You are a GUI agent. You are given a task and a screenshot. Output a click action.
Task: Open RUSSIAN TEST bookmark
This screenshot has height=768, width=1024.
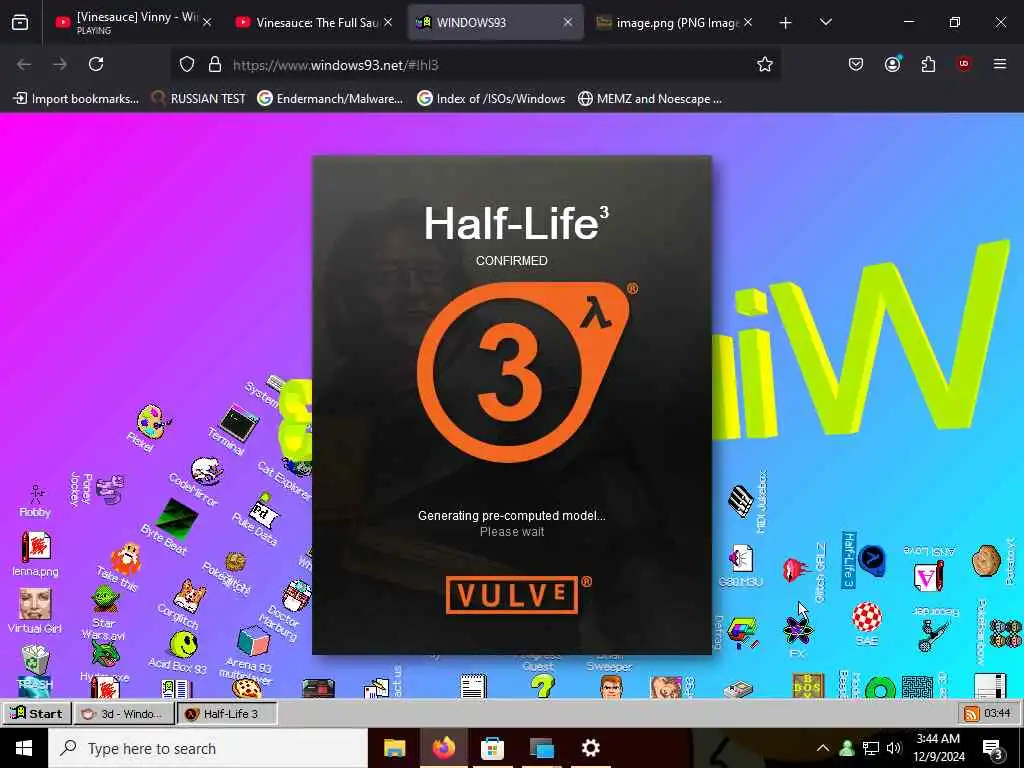199,99
